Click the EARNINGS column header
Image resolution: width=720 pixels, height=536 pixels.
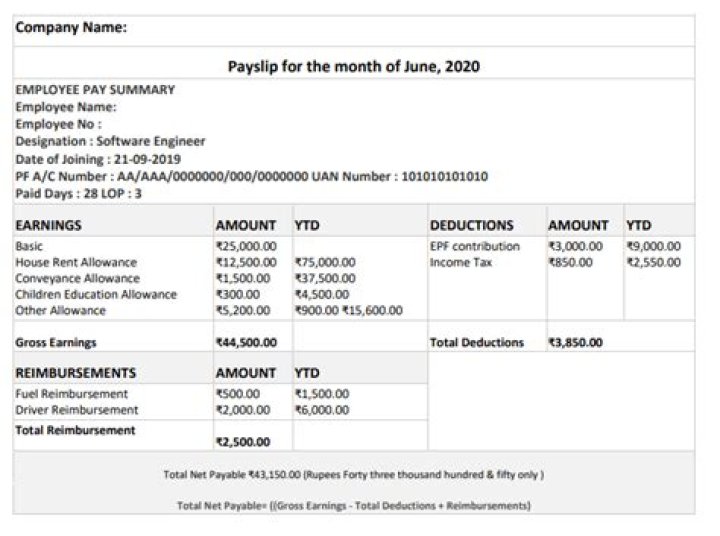pos(49,226)
